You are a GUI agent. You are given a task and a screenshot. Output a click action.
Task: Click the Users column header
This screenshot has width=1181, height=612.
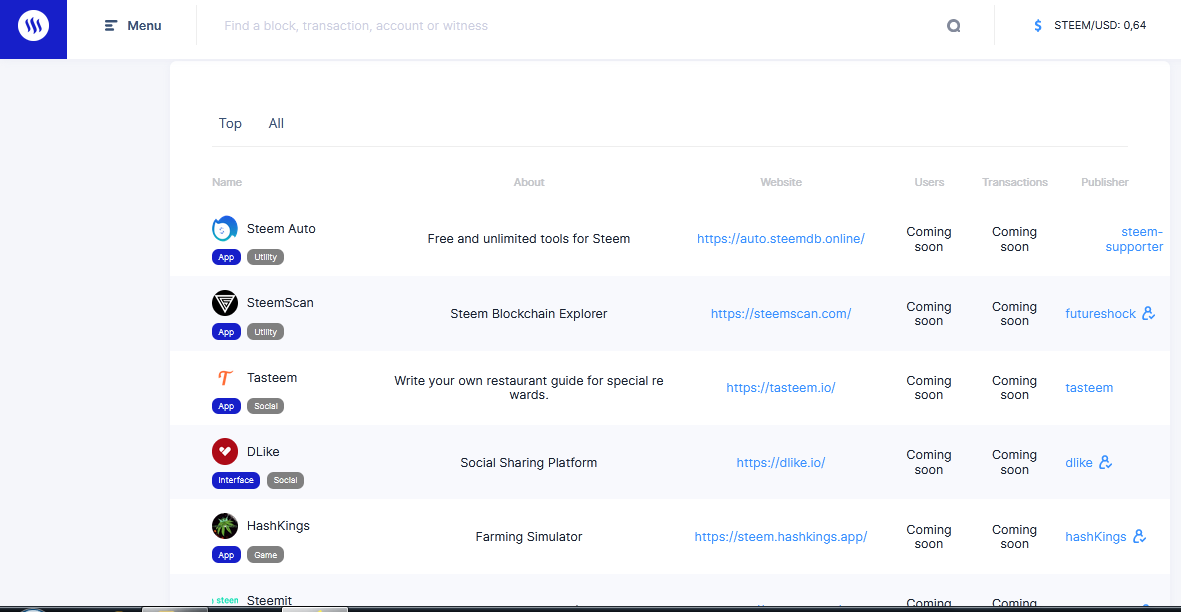coord(929,182)
